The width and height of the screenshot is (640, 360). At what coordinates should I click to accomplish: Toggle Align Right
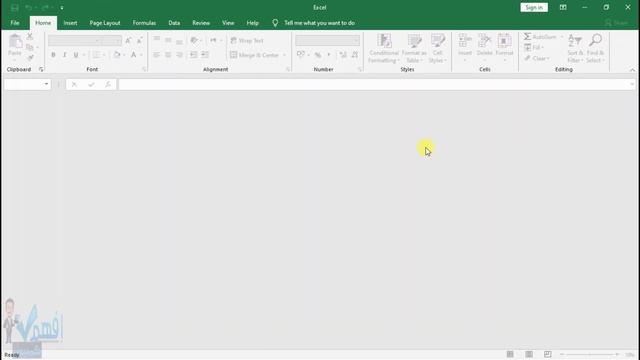(x=180, y=55)
